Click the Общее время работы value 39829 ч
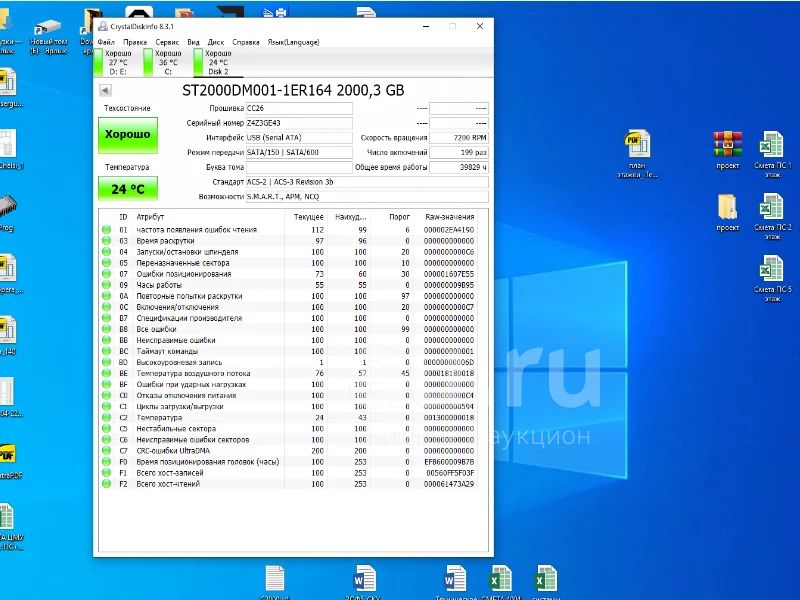 (459, 167)
